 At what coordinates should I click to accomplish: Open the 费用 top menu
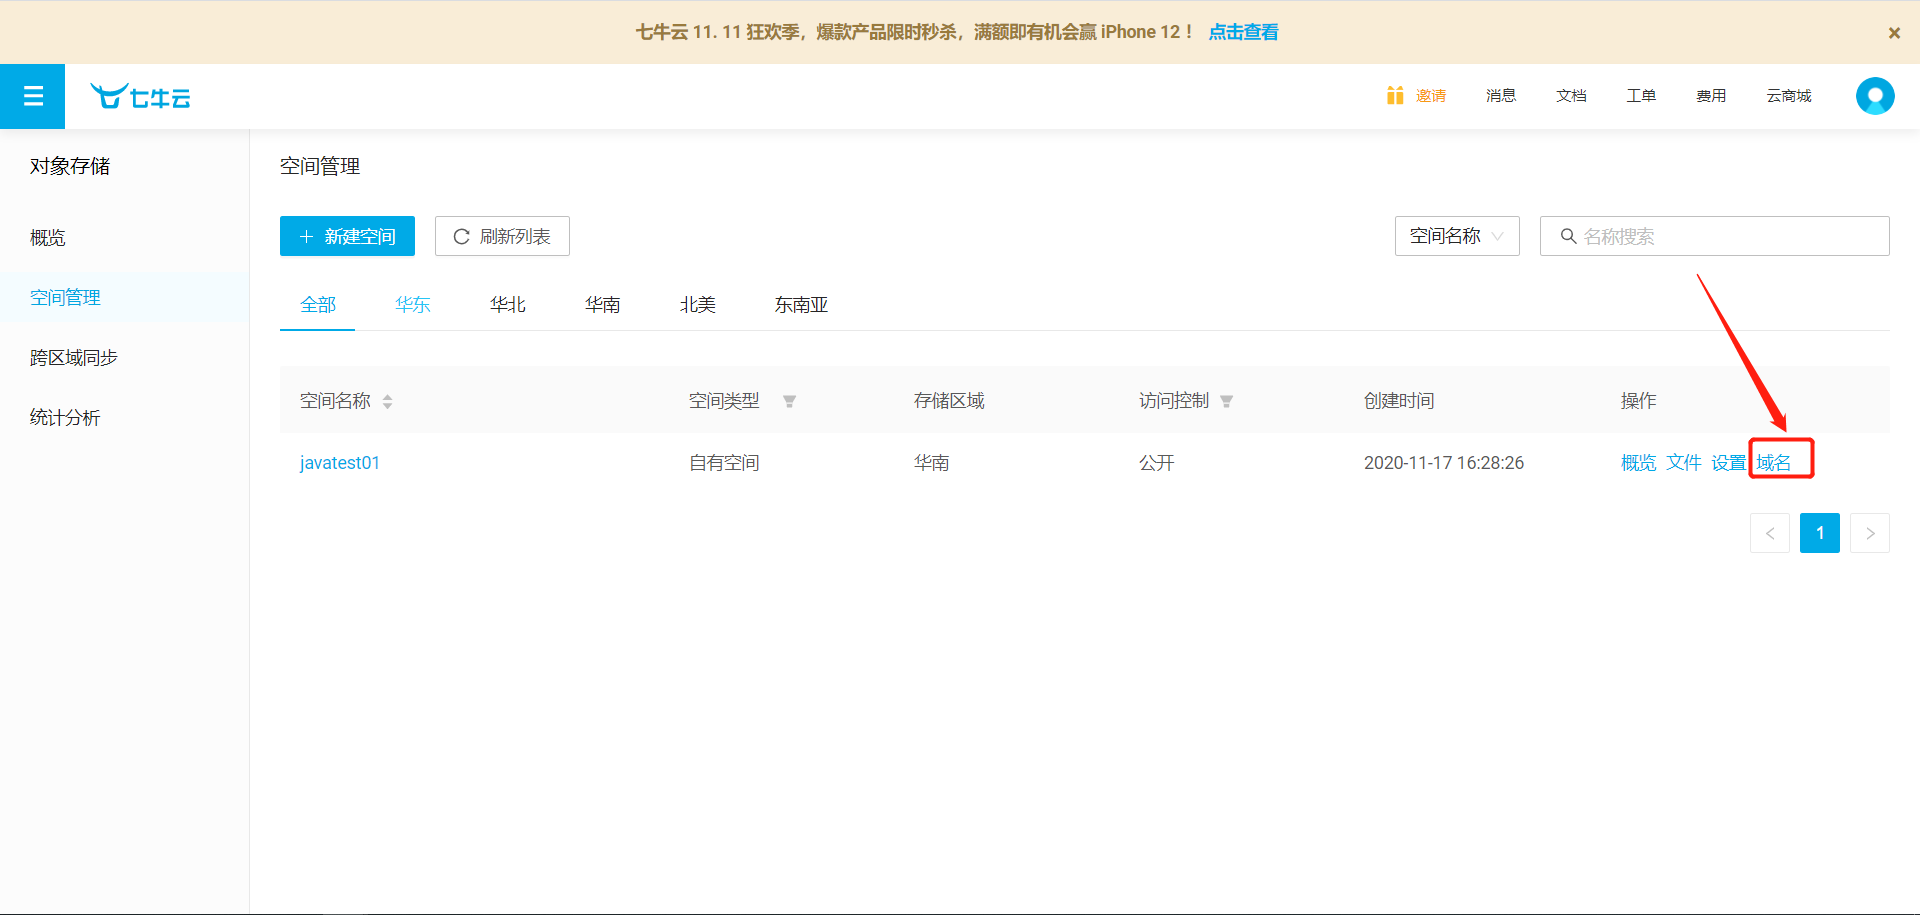tap(1711, 95)
